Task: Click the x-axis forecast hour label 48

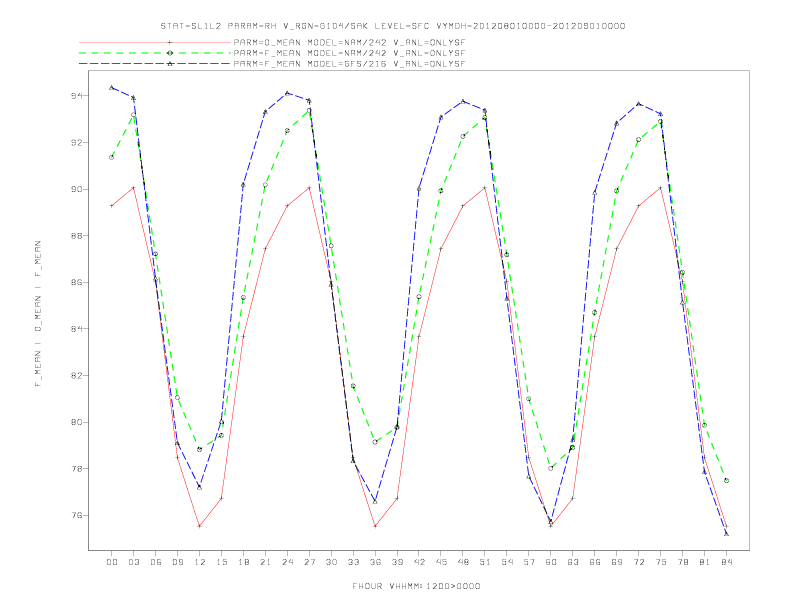Action: 463,562
